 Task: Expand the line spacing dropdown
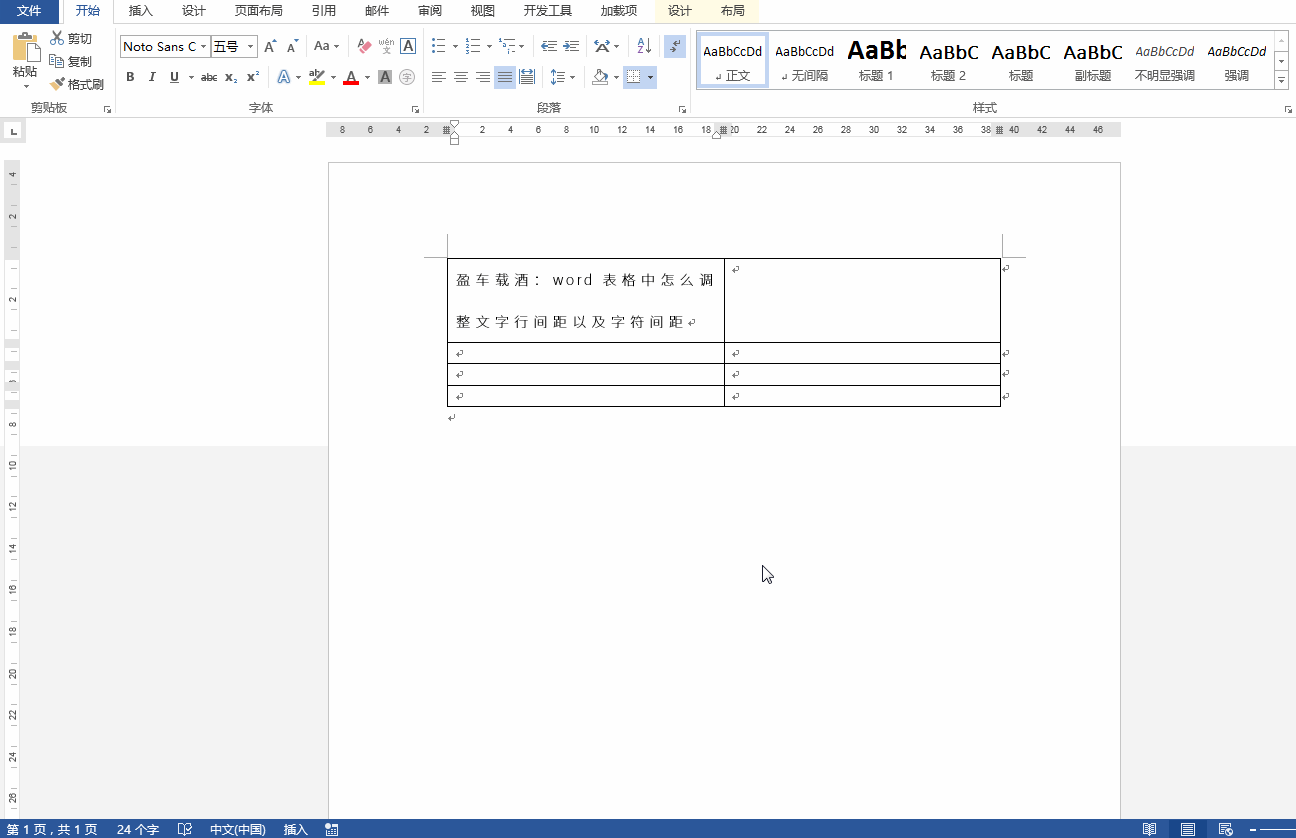571,77
